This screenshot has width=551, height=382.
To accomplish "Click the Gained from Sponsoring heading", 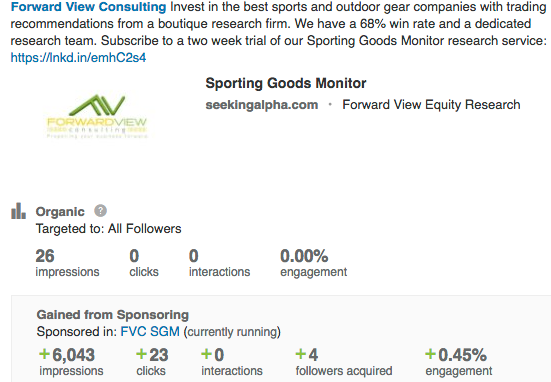I will tap(113, 315).
